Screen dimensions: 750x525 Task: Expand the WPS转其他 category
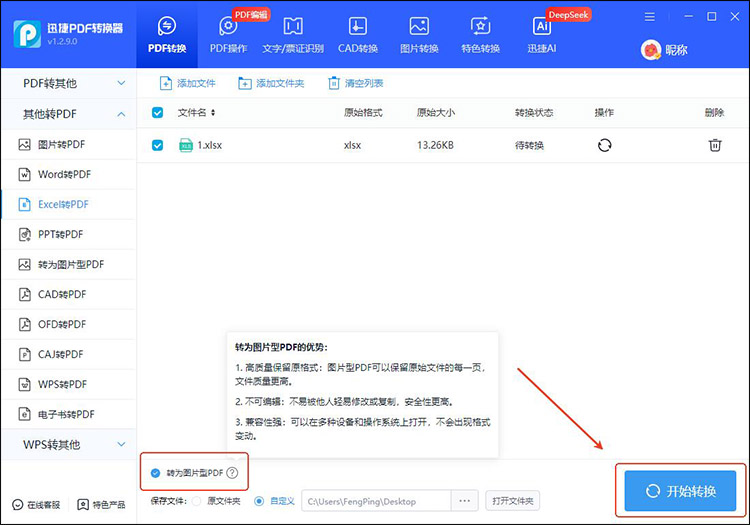68,444
